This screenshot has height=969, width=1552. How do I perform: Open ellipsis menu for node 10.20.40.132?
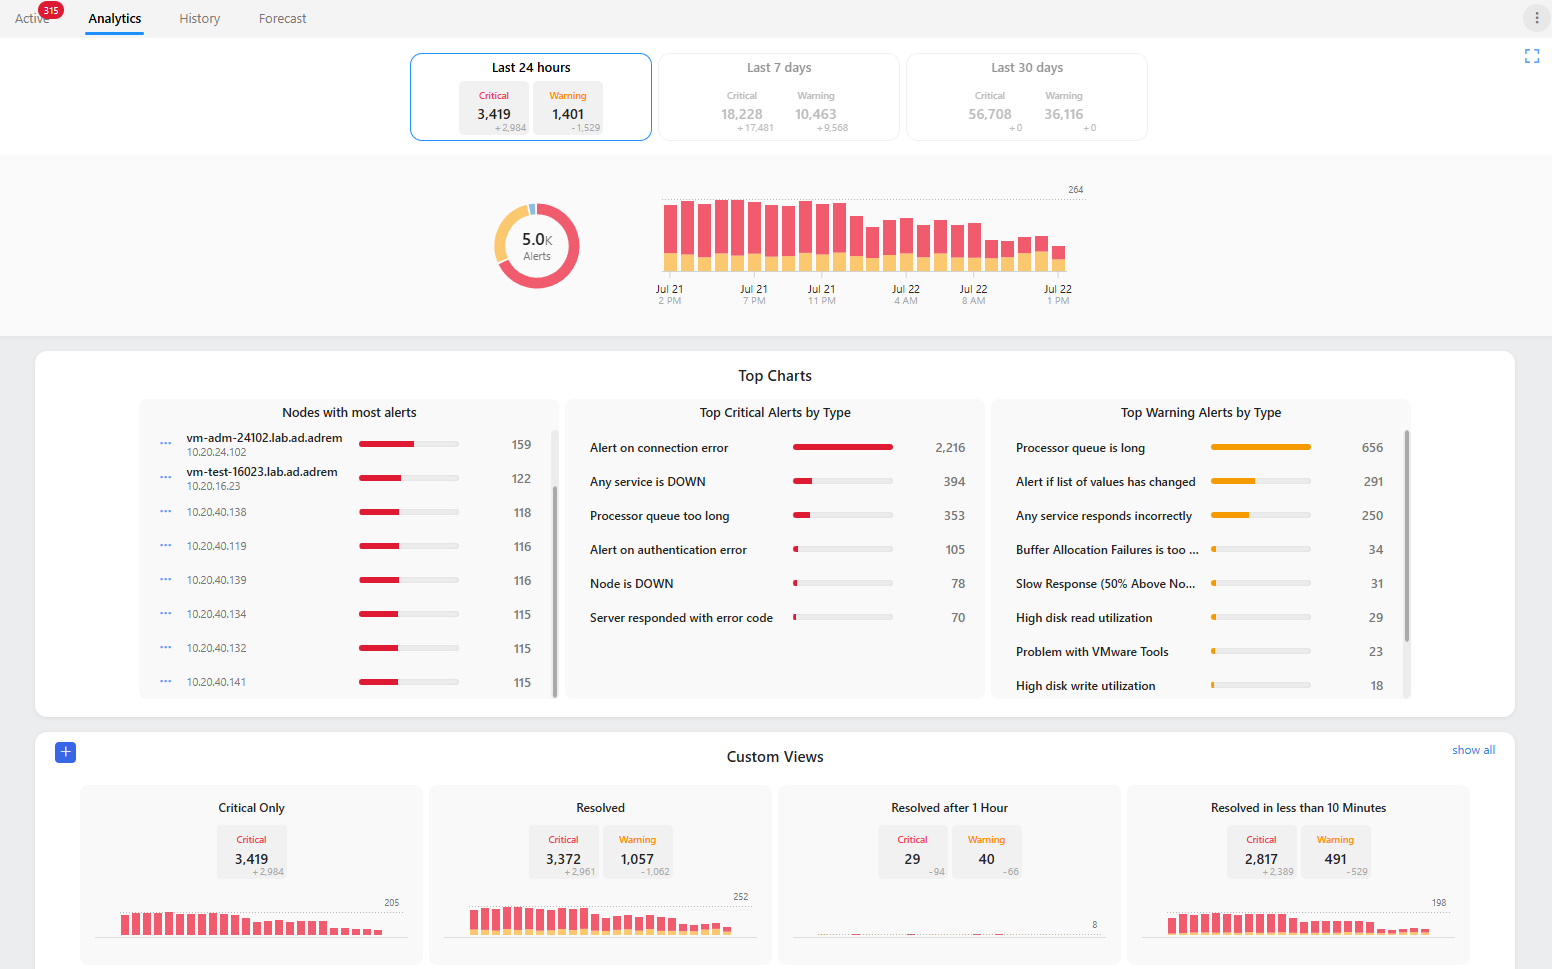166,648
